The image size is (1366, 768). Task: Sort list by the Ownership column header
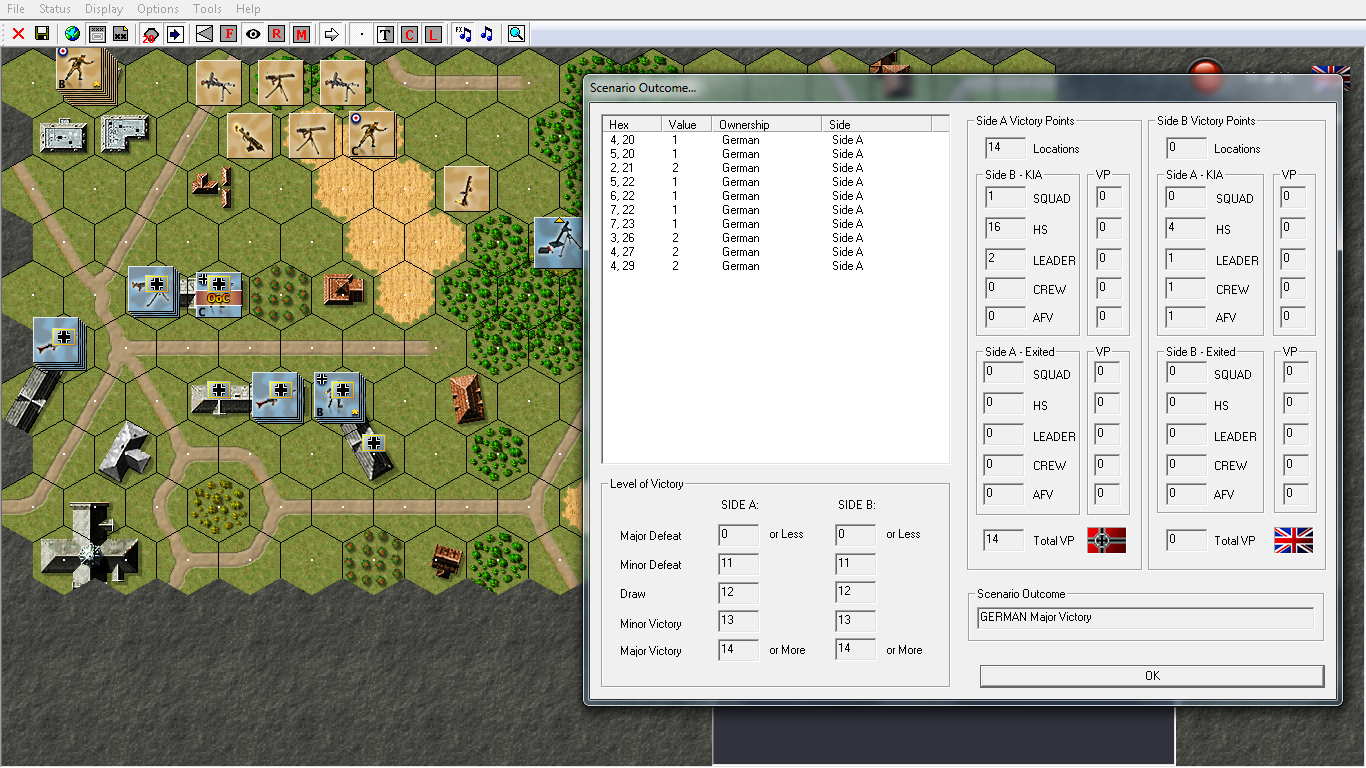[x=767, y=125]
